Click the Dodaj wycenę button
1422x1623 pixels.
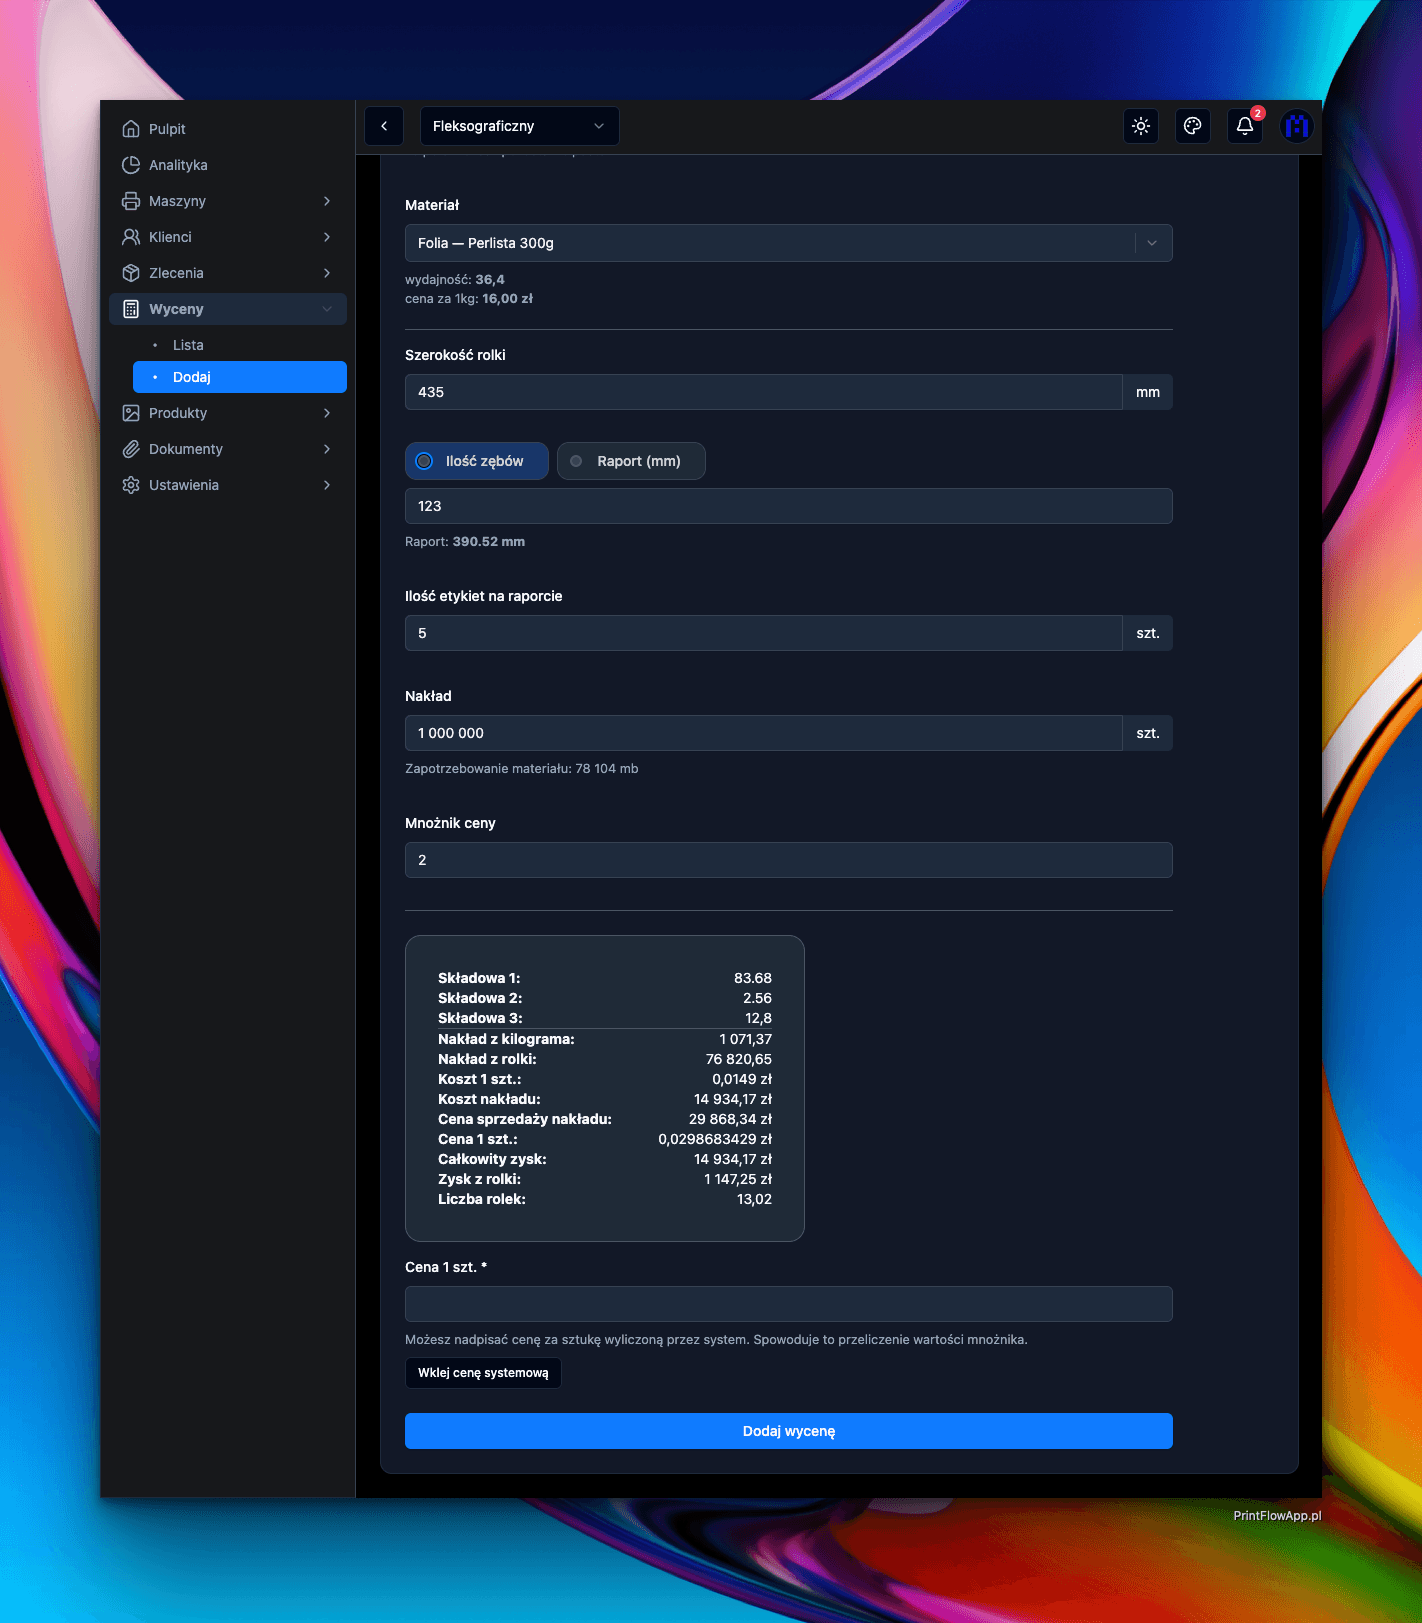(x=788, y=1431)
